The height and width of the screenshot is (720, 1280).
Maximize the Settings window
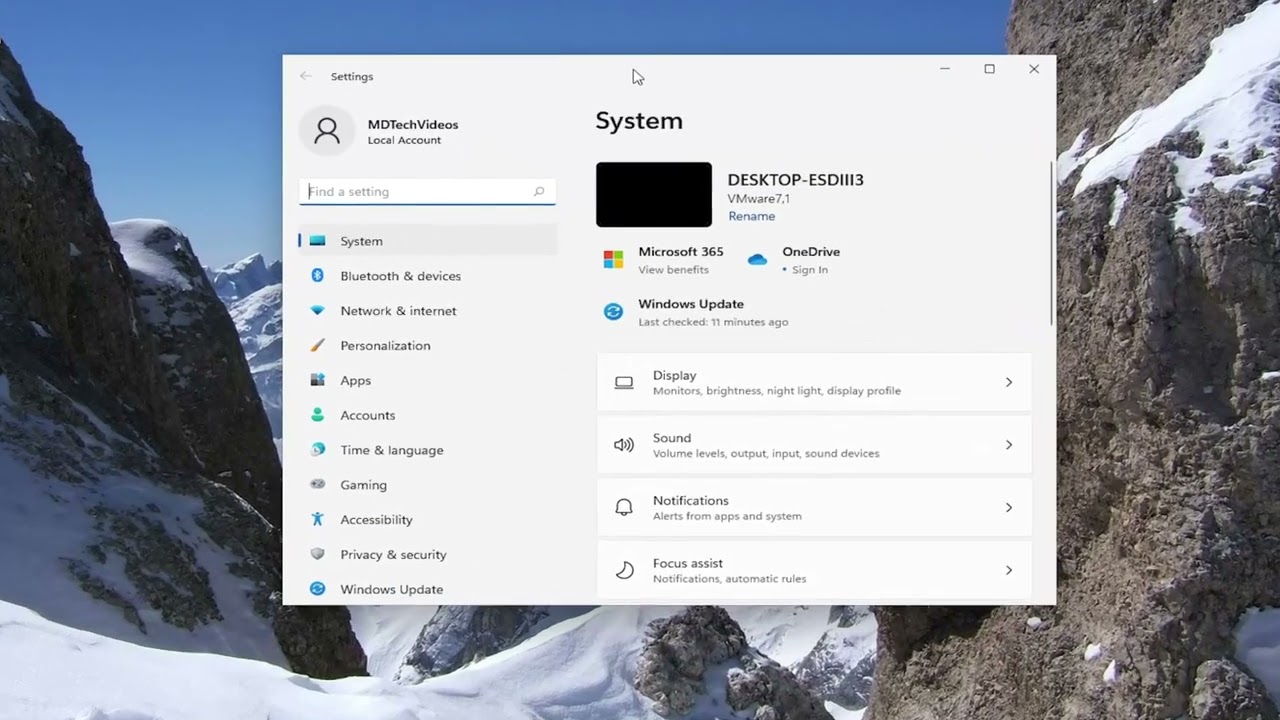point(989,69)
